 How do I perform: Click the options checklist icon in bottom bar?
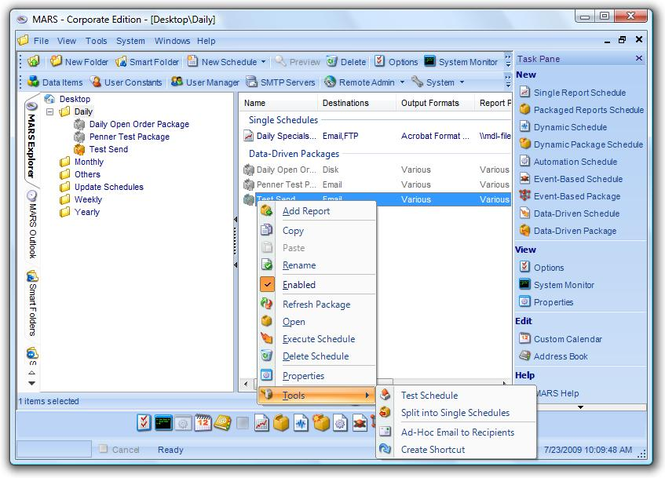coord(144,422)
